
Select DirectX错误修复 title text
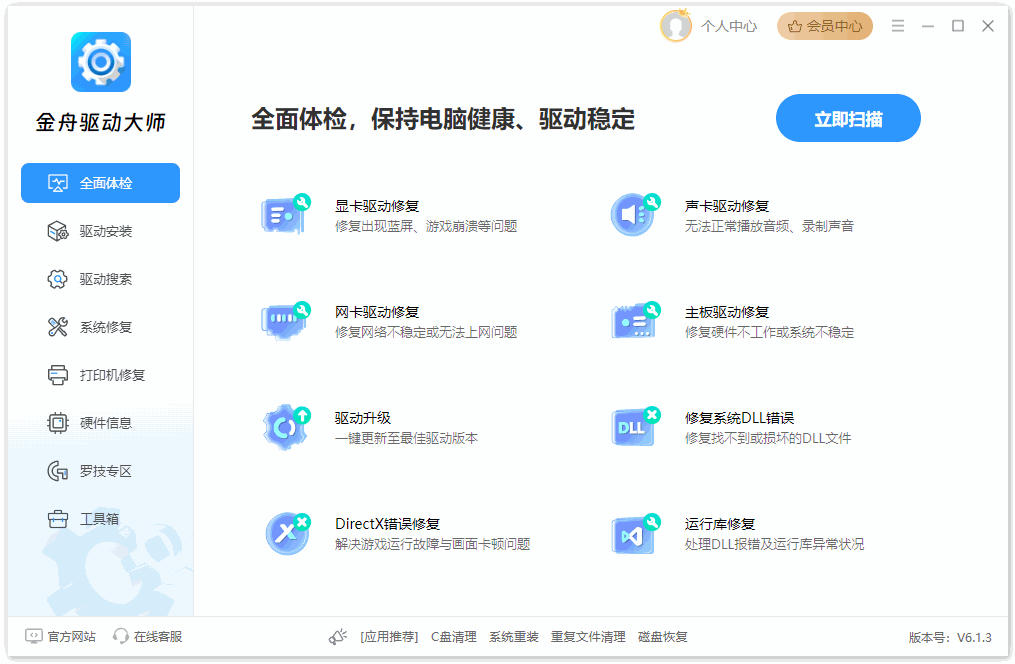point(387,524)
